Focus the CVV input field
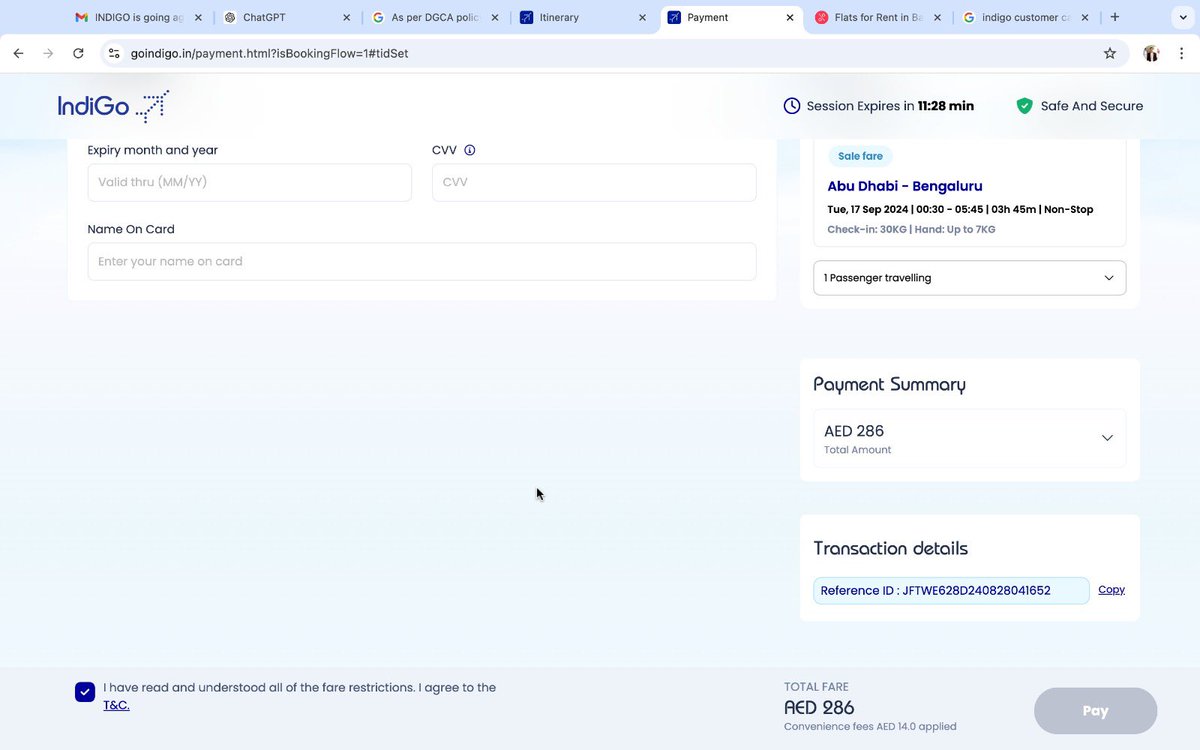The width and height of the screenshot is (1200, 750). click(594, 182)
